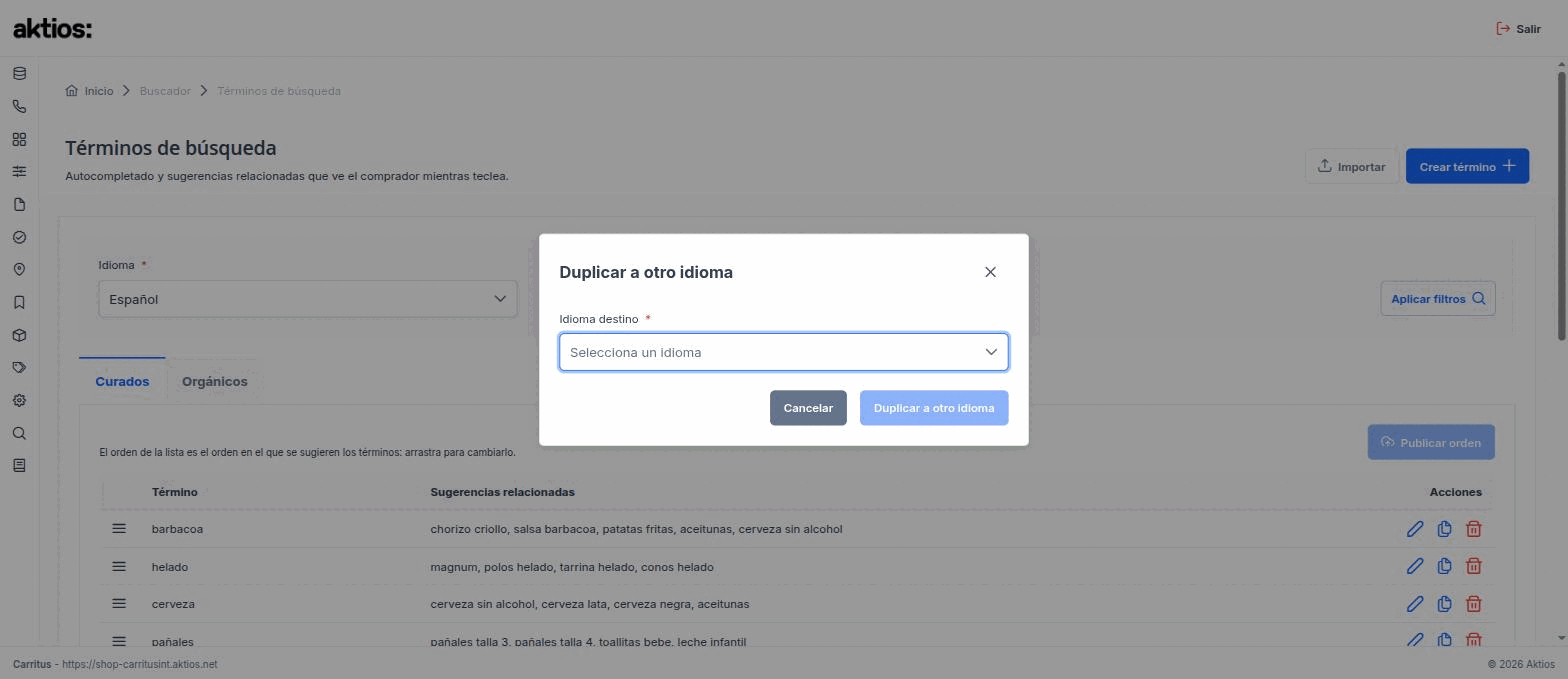The height and width of the screenshot is (679, 1568).
Task: Open the list page icon in sidebar
Action: pyautogui.click(x=19, y=466)
